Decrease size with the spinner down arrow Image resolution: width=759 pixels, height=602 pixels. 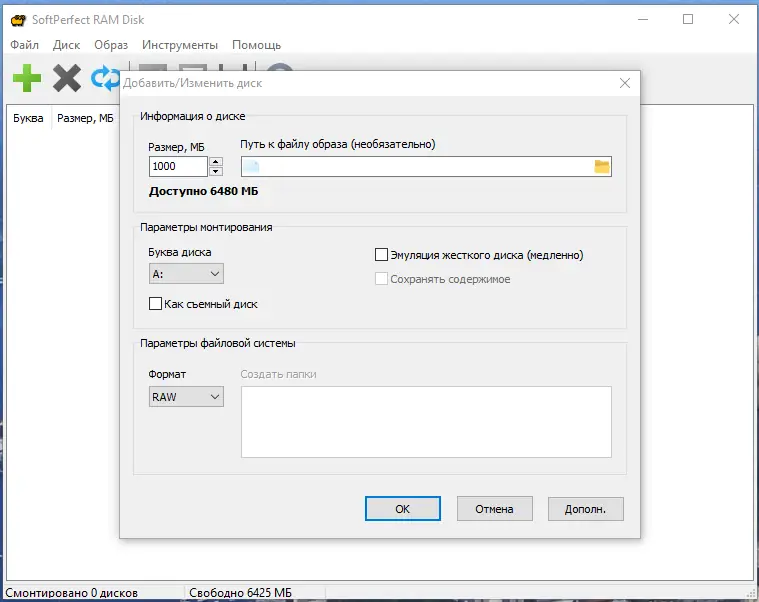point(216,171)
